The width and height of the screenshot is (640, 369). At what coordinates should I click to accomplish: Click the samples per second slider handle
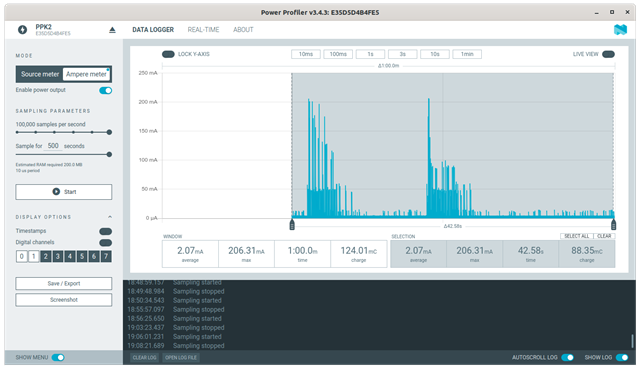tap(109, 132)
